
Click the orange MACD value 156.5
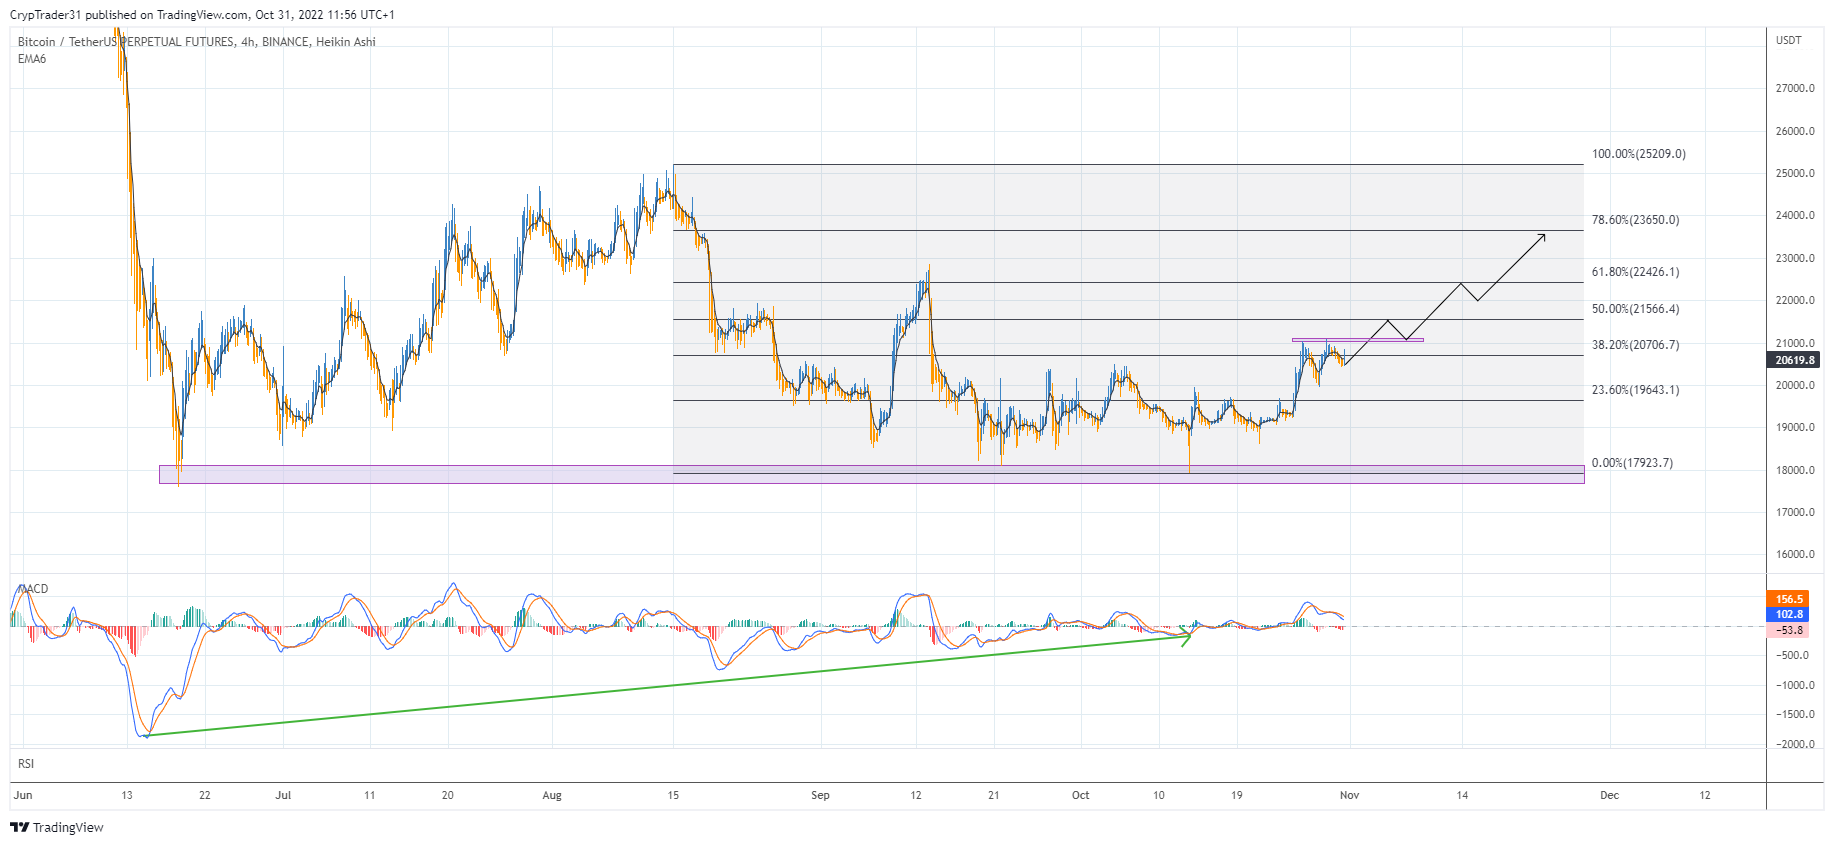1789,600
